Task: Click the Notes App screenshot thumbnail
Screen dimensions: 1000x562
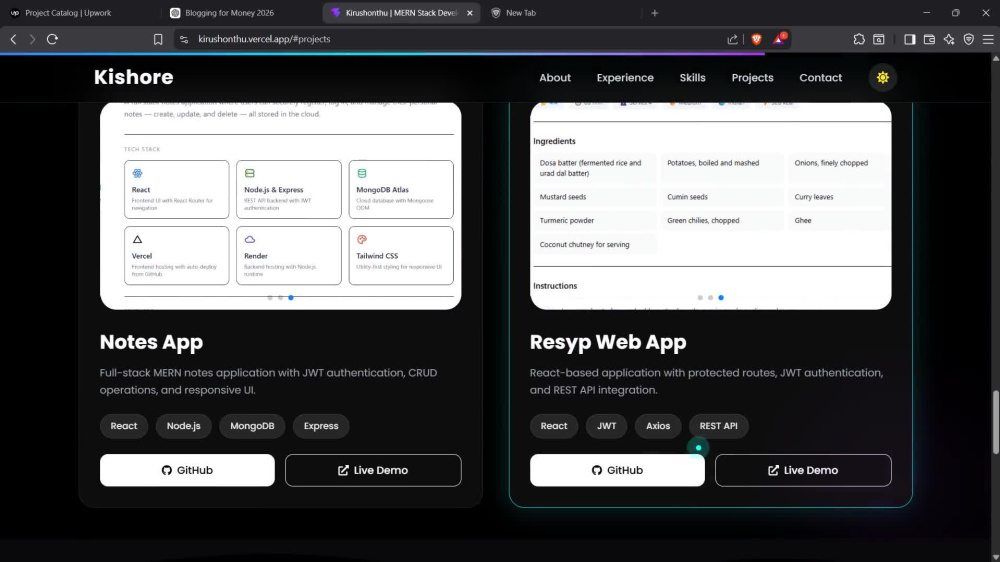Action: [281, 205]
